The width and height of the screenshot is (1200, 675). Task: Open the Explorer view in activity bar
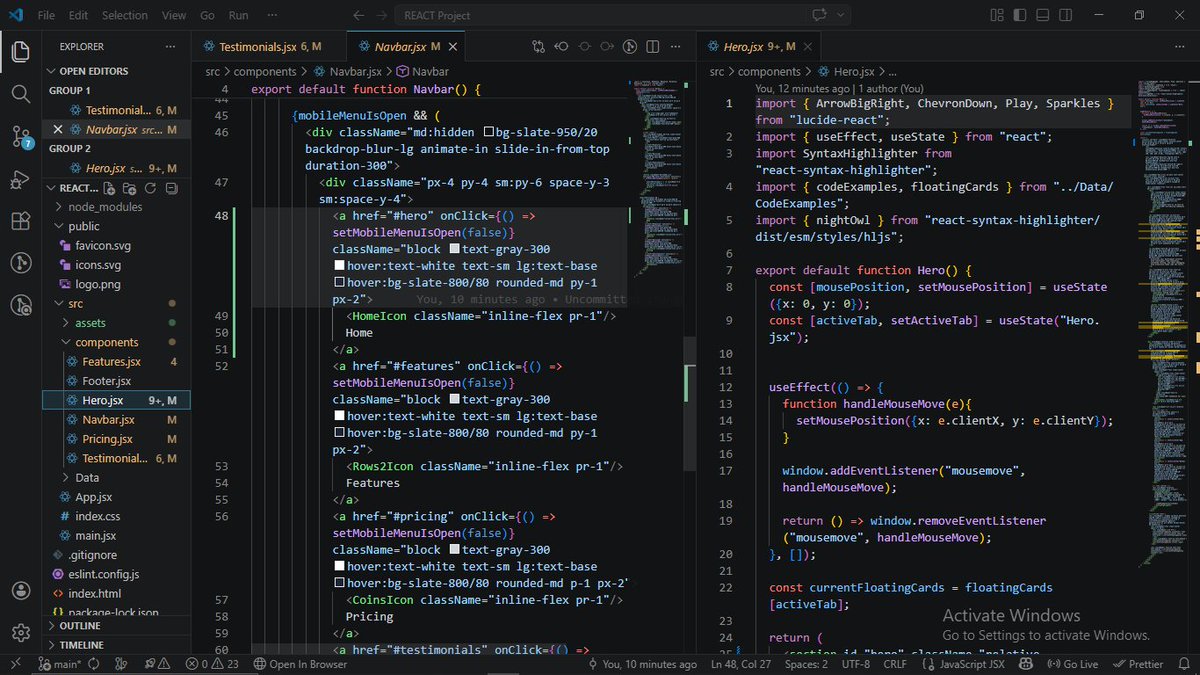click(x=20, y=51)
